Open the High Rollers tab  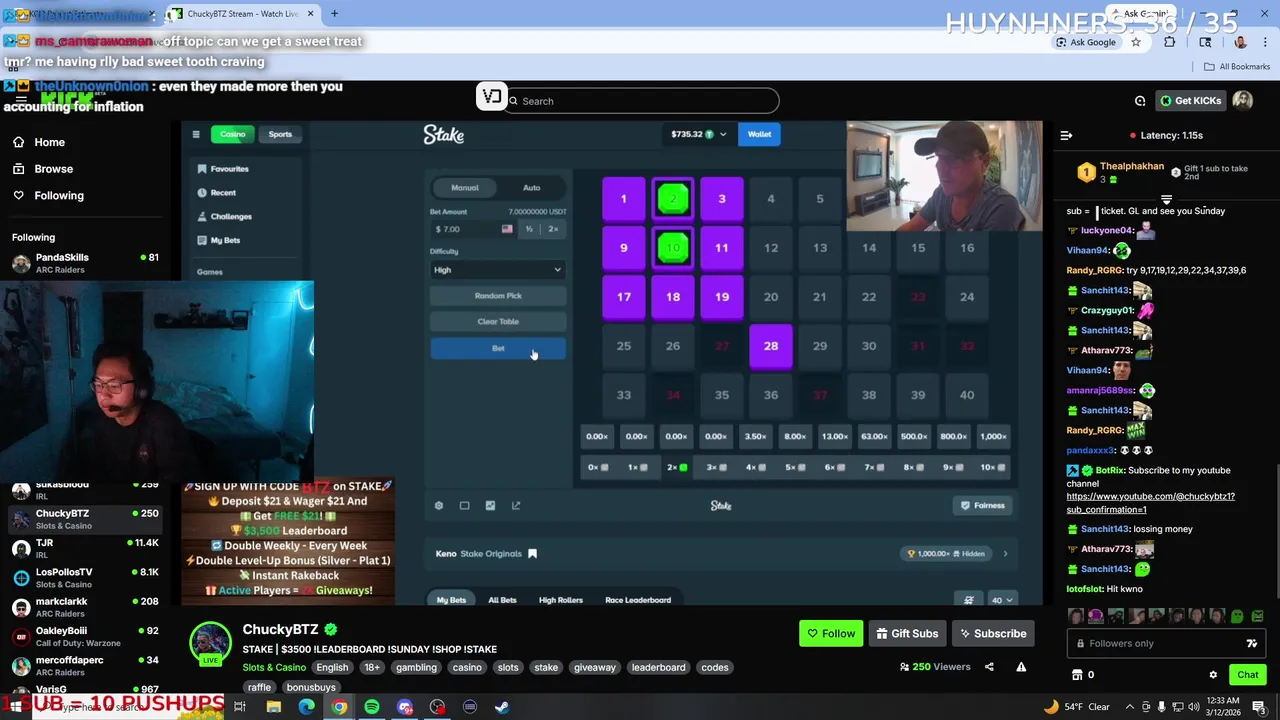561,600
